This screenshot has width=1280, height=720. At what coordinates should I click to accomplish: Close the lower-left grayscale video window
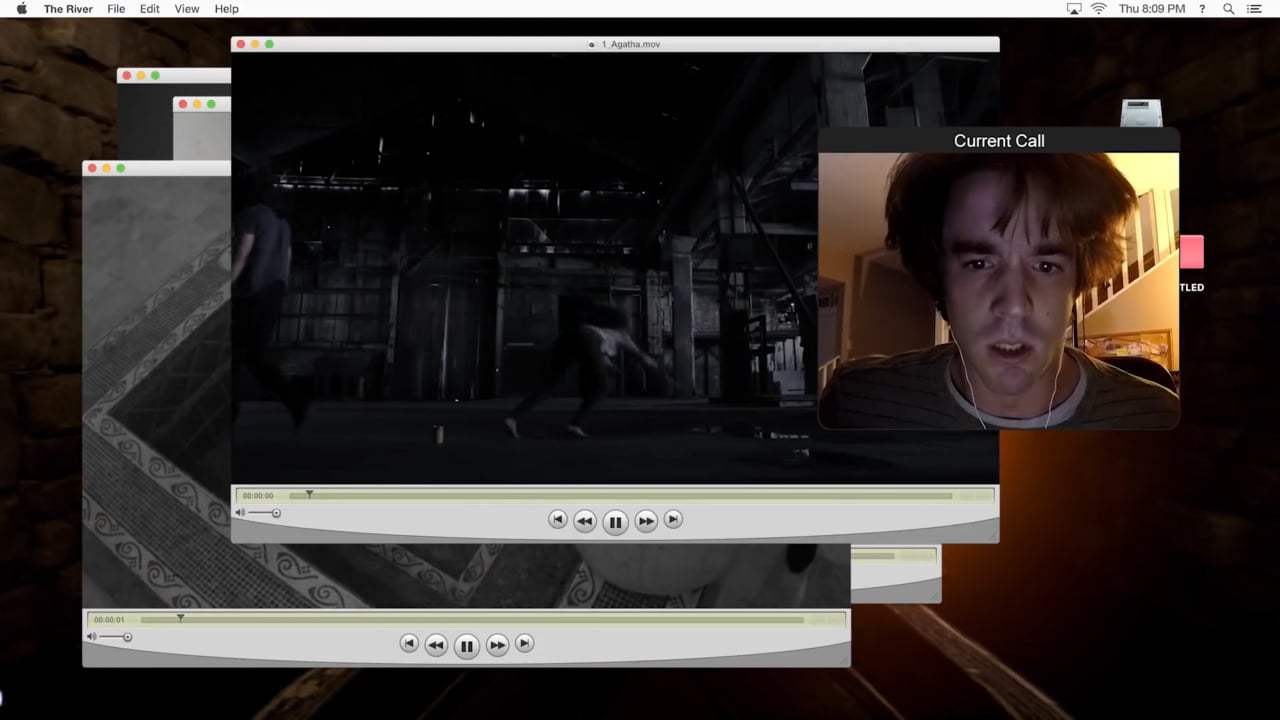click(x=92, y=168)
